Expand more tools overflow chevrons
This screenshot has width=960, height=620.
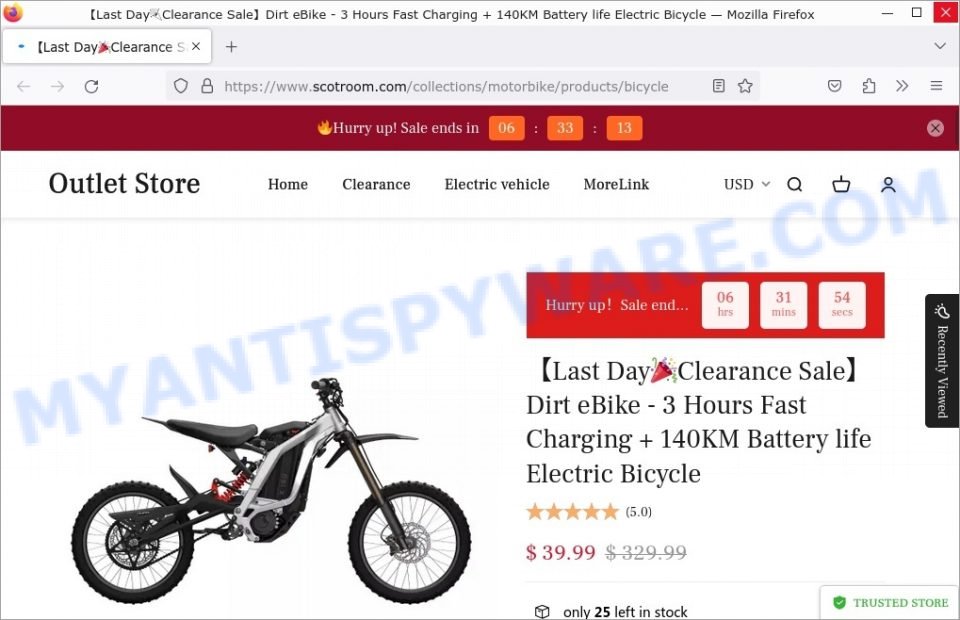click(902, 86)
